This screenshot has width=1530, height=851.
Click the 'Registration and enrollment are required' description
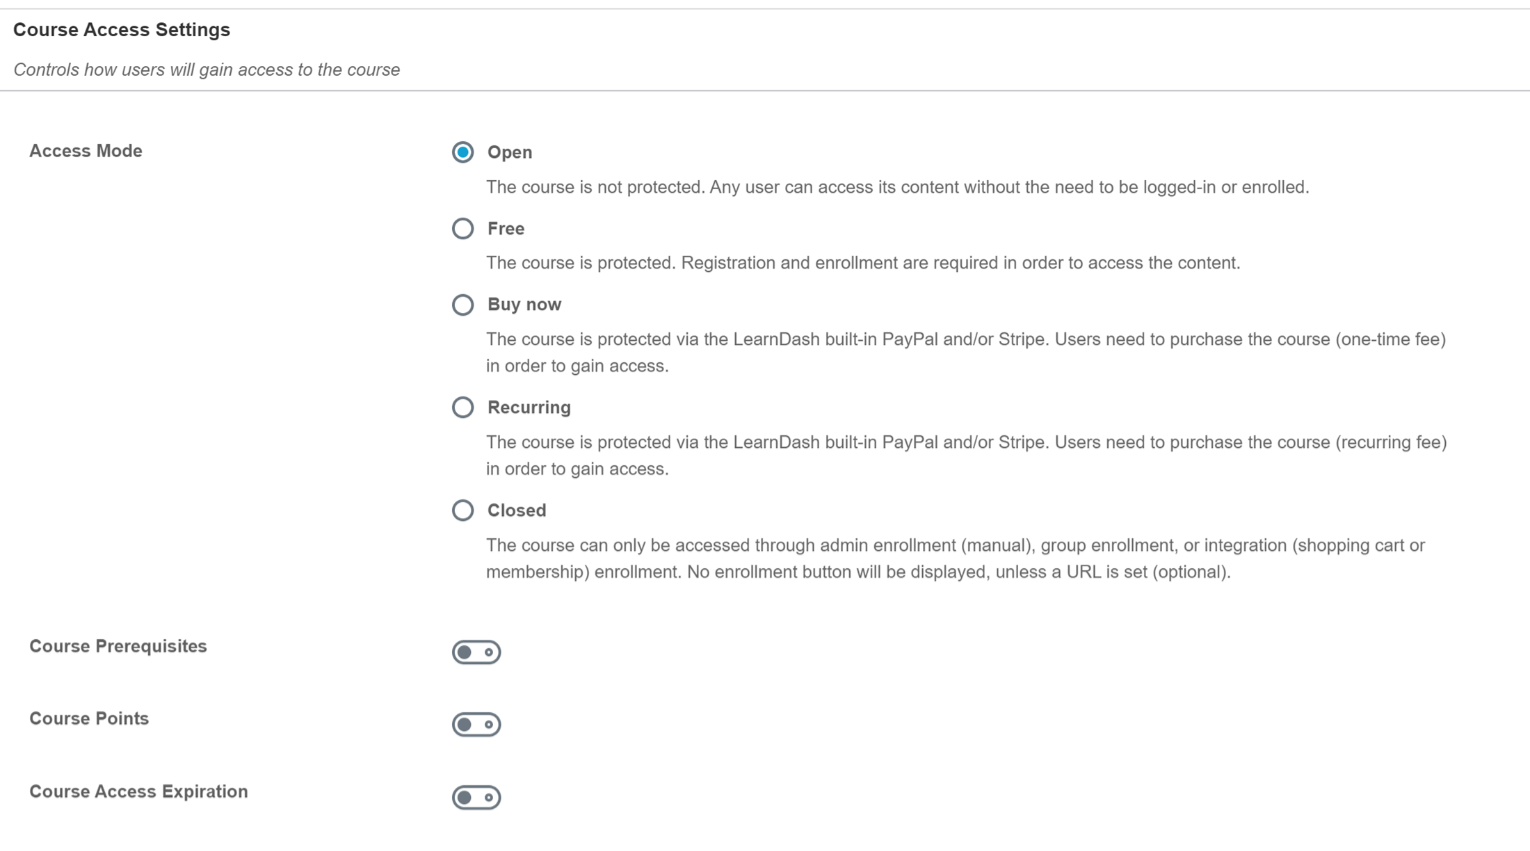[x=863, y=263]
